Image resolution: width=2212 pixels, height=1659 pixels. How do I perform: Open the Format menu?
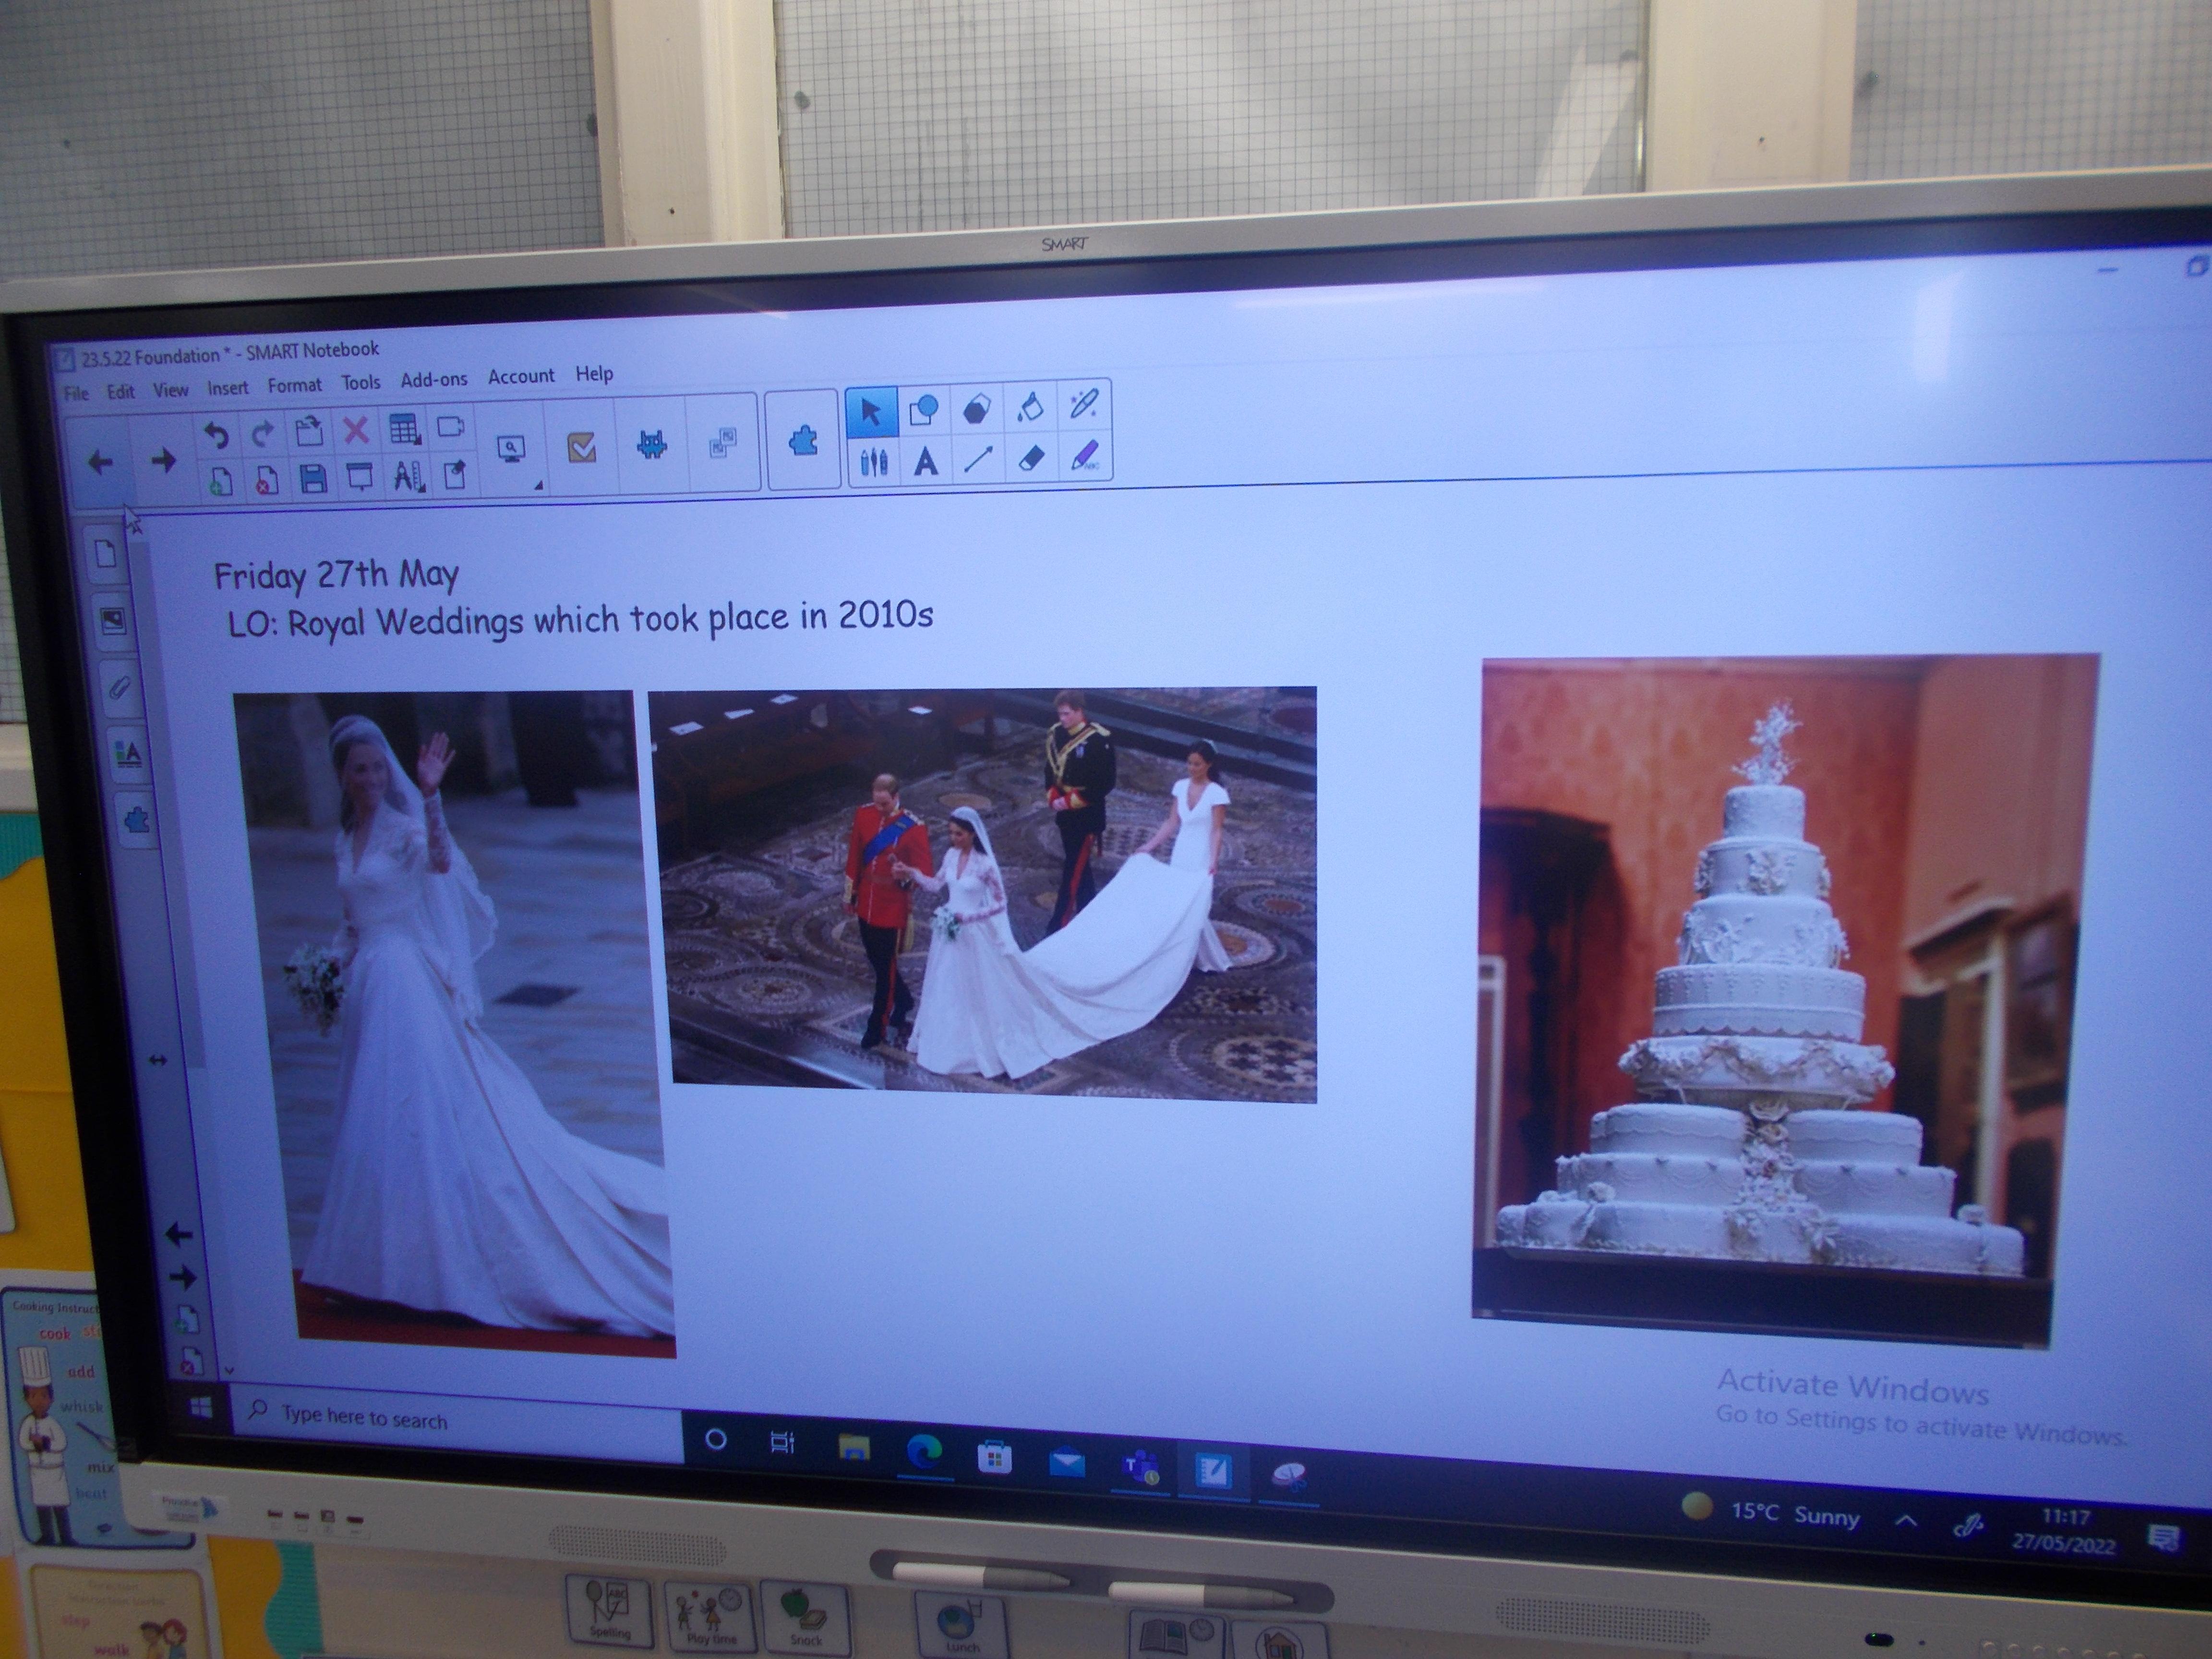coord(294,385)
